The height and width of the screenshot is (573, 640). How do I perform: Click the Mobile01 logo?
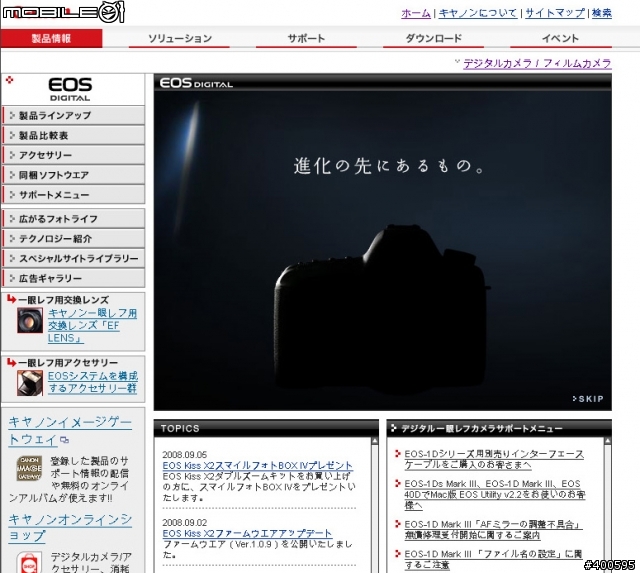tap(63, 12)
